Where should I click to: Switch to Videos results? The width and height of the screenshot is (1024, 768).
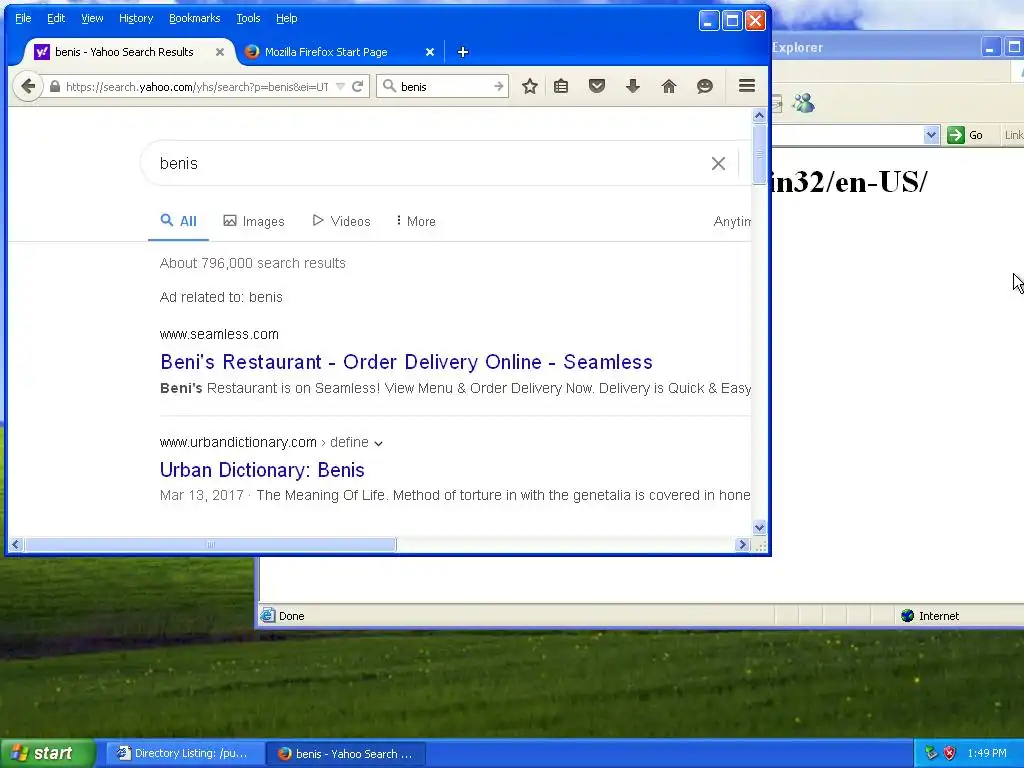coord(341,221)
